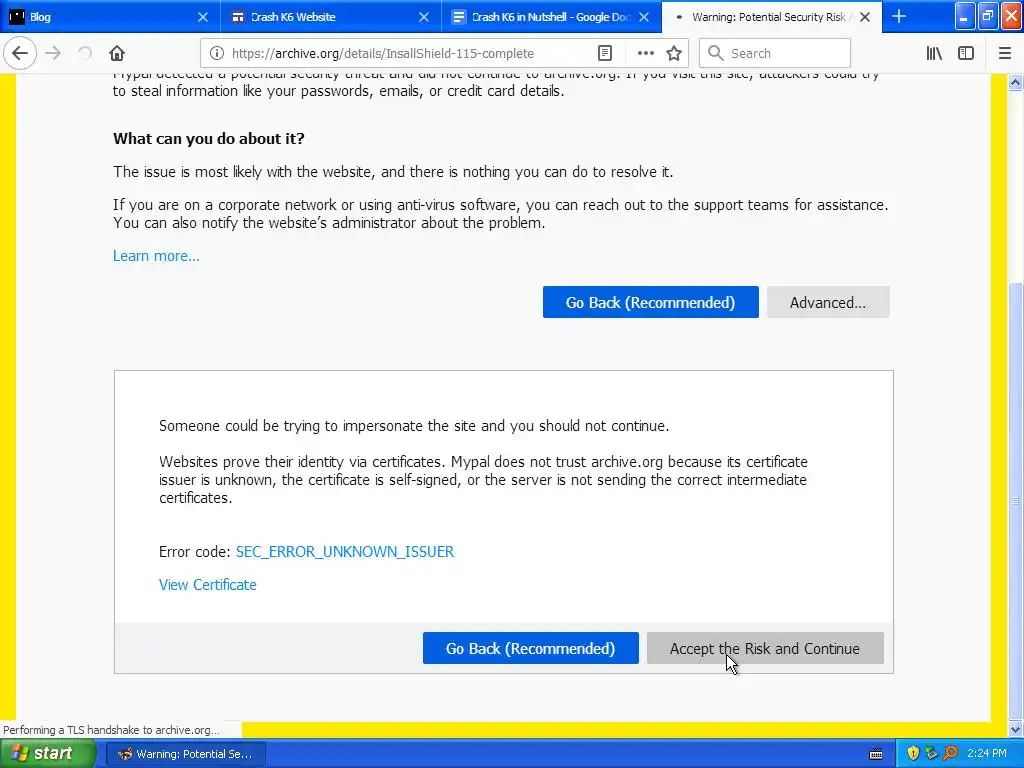
Task: Click the green arrow tray icon
Action: pos(931,754)
